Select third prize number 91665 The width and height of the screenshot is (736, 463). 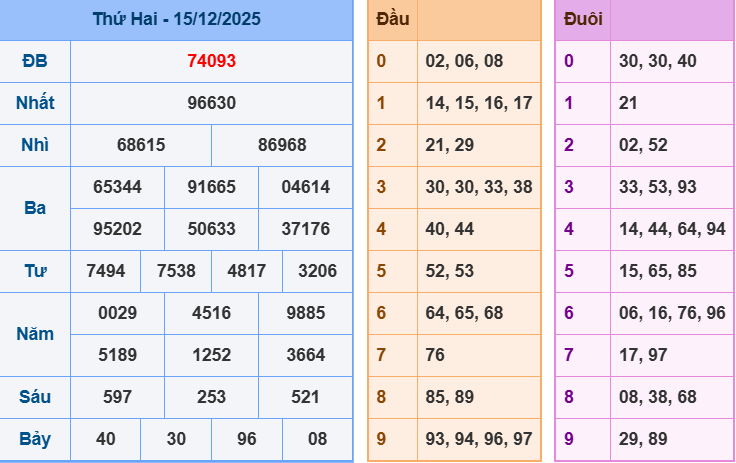(x=211, y=187)
